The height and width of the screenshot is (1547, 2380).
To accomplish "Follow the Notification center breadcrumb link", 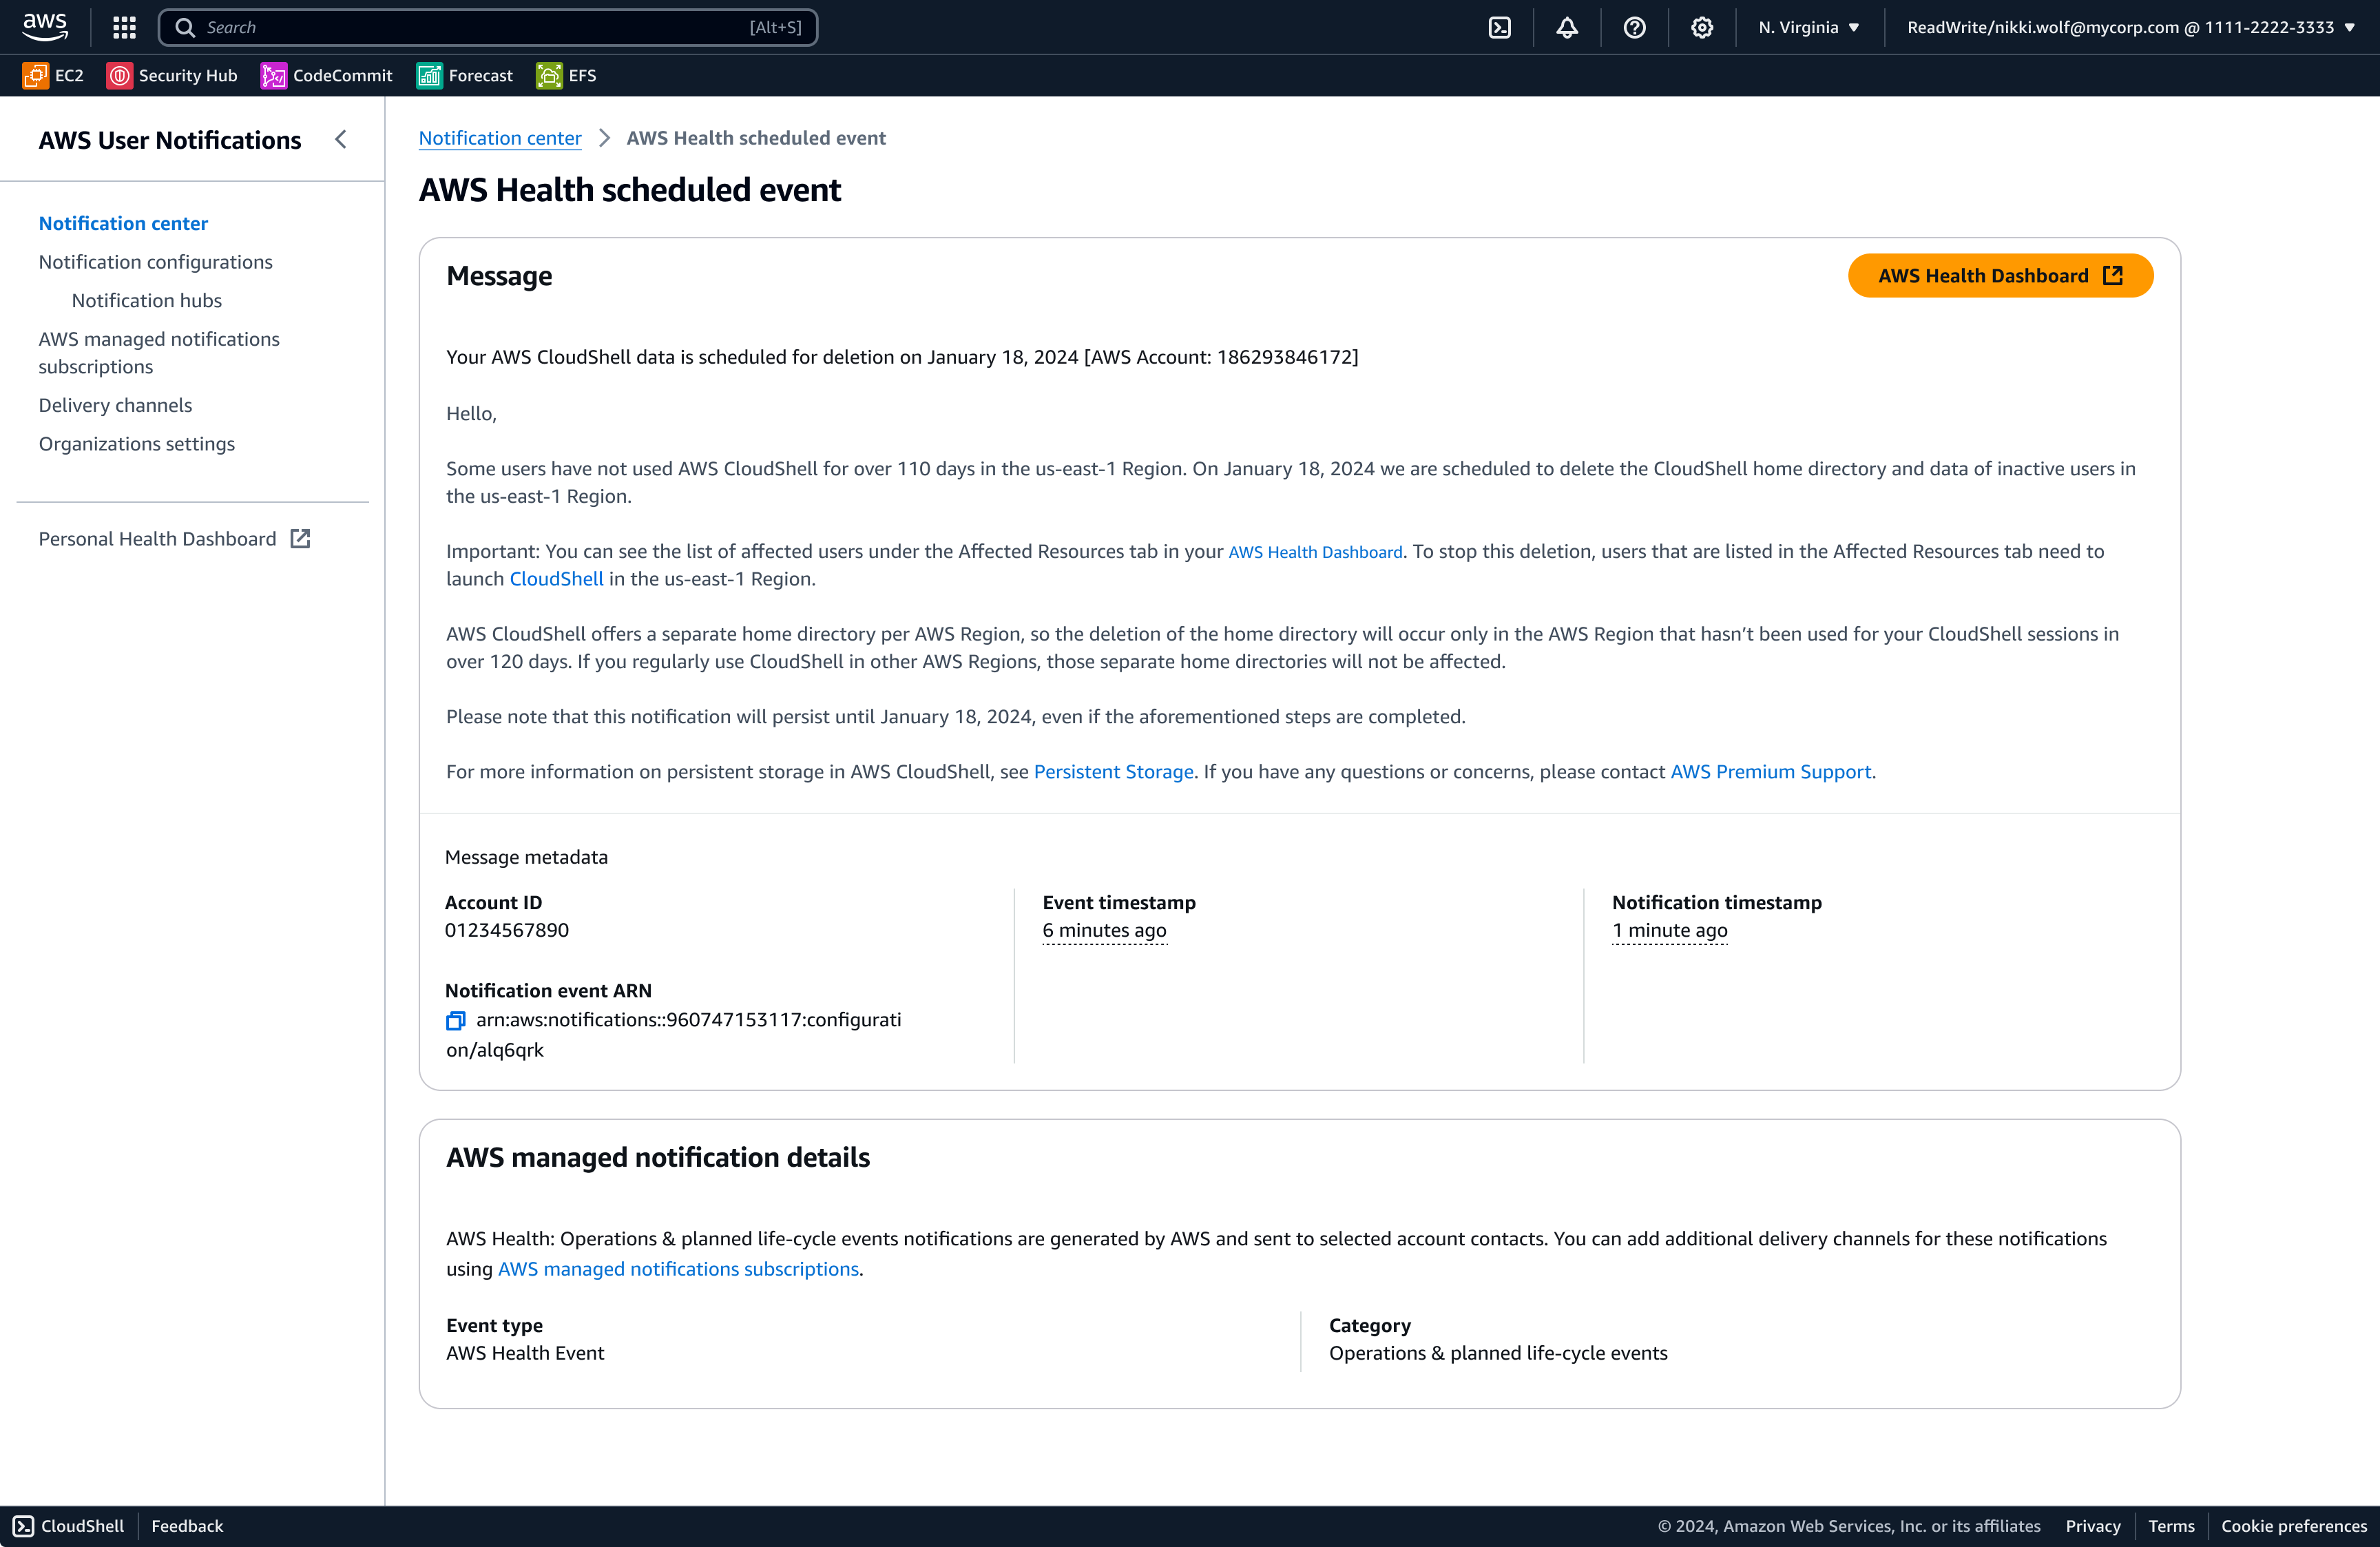I will [500, 138].
